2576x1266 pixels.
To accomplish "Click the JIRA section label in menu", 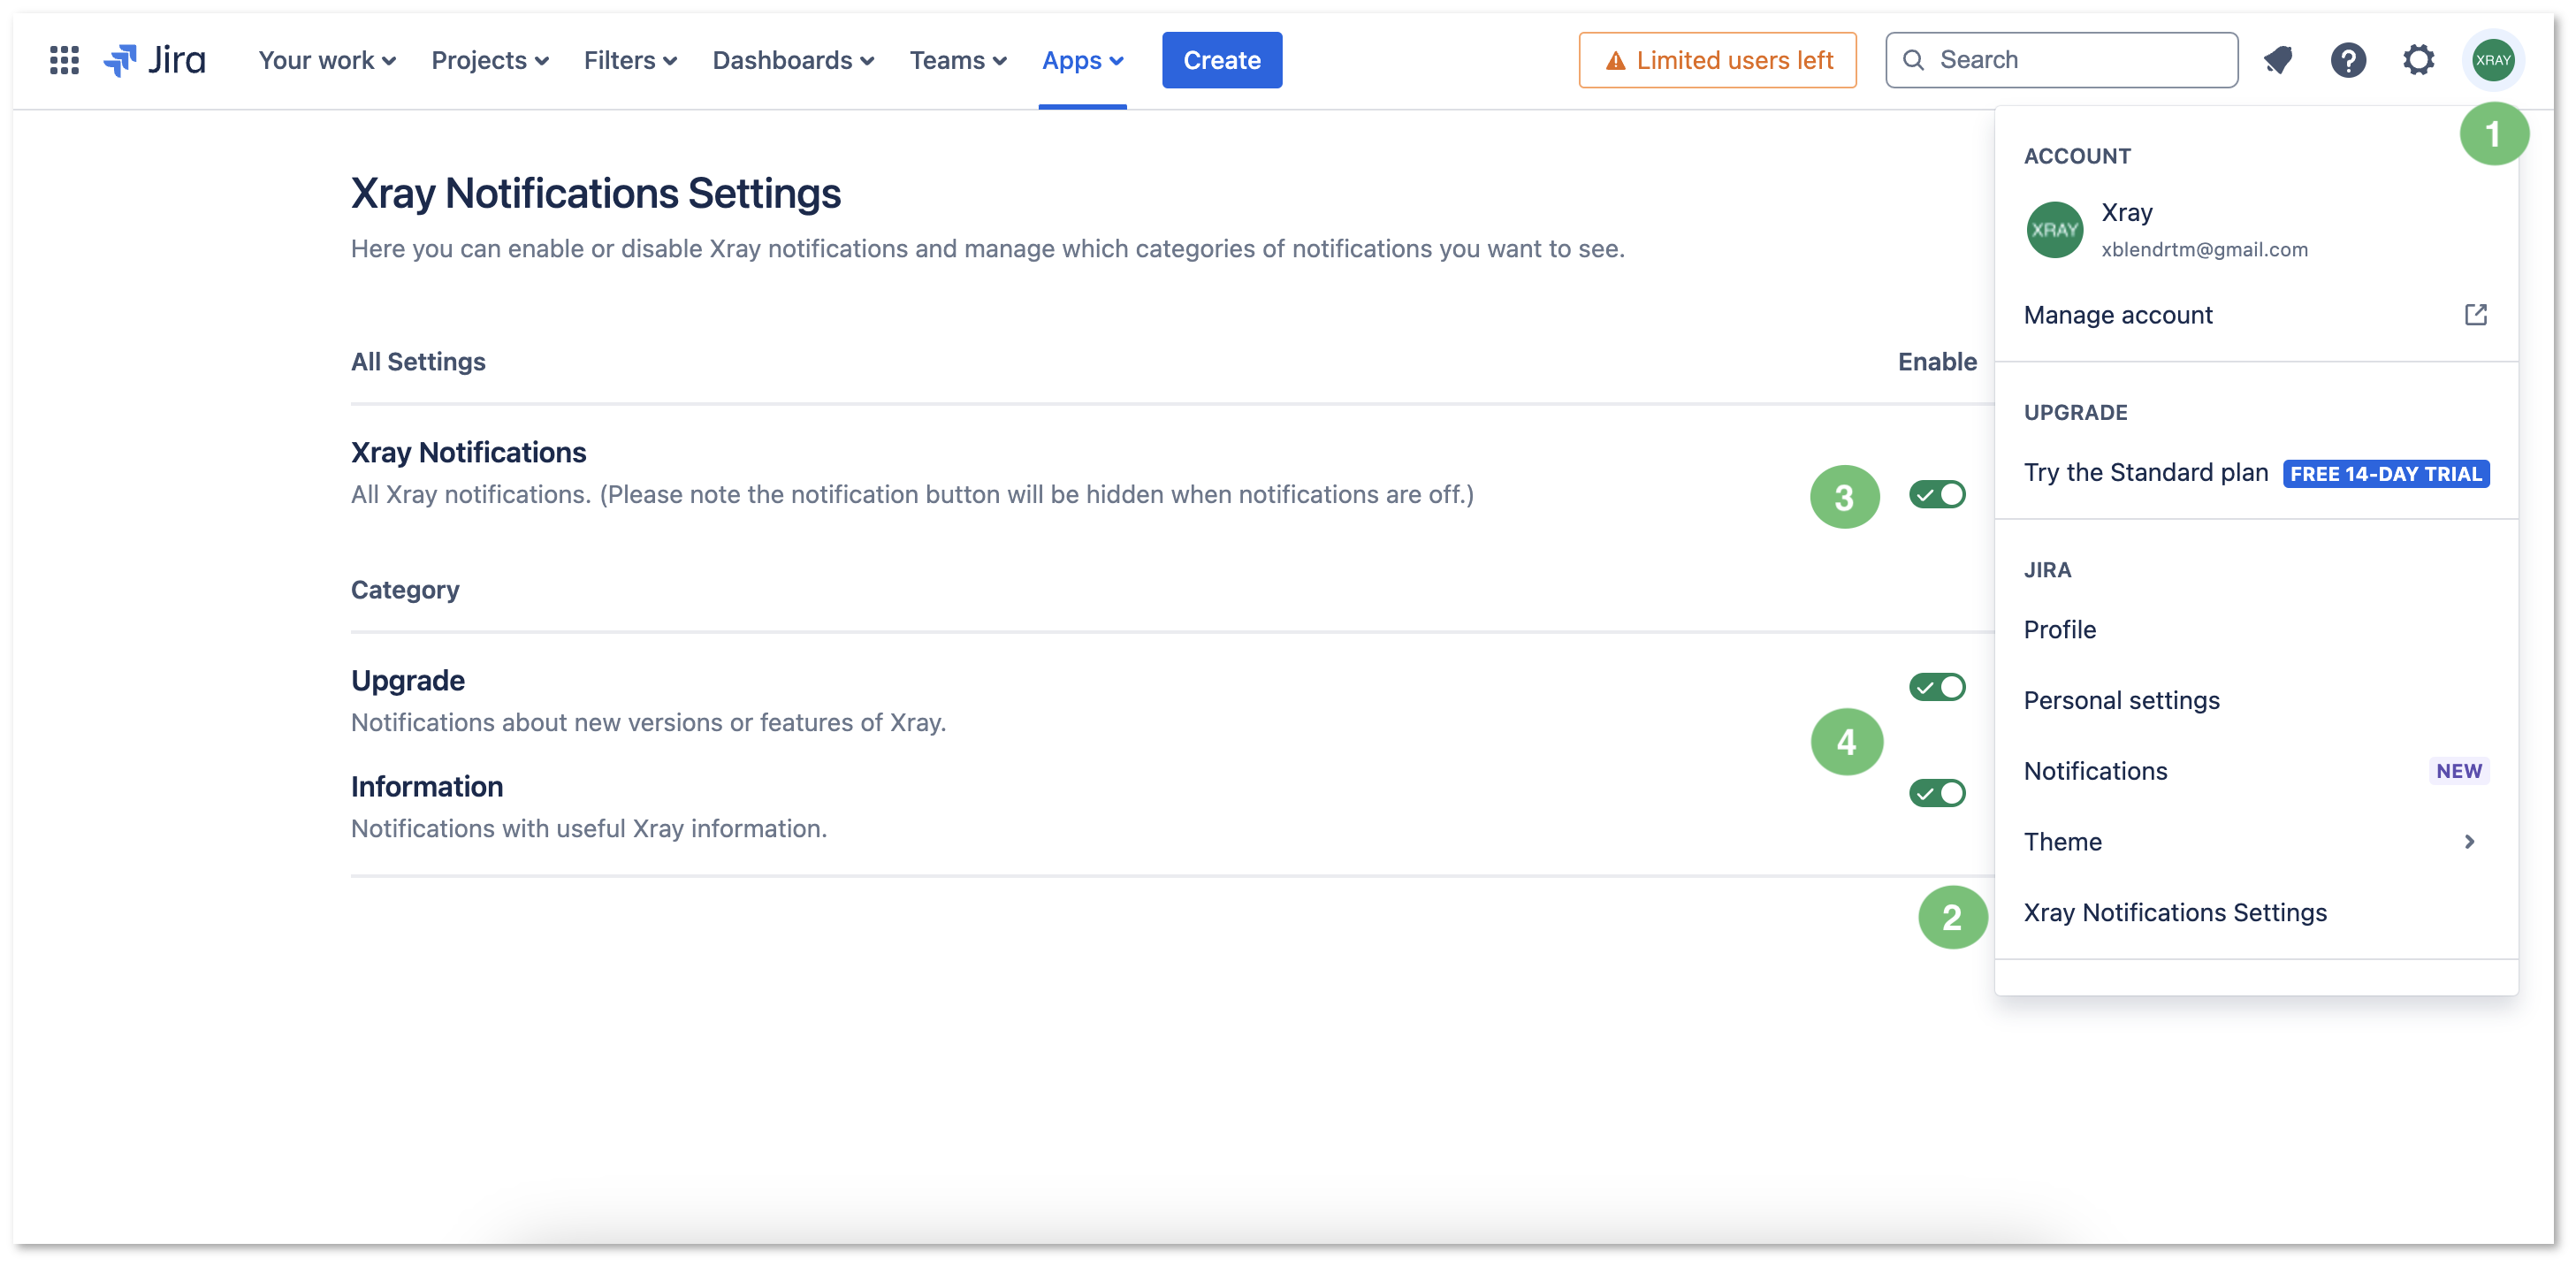I will click(x=2047, y=570).
